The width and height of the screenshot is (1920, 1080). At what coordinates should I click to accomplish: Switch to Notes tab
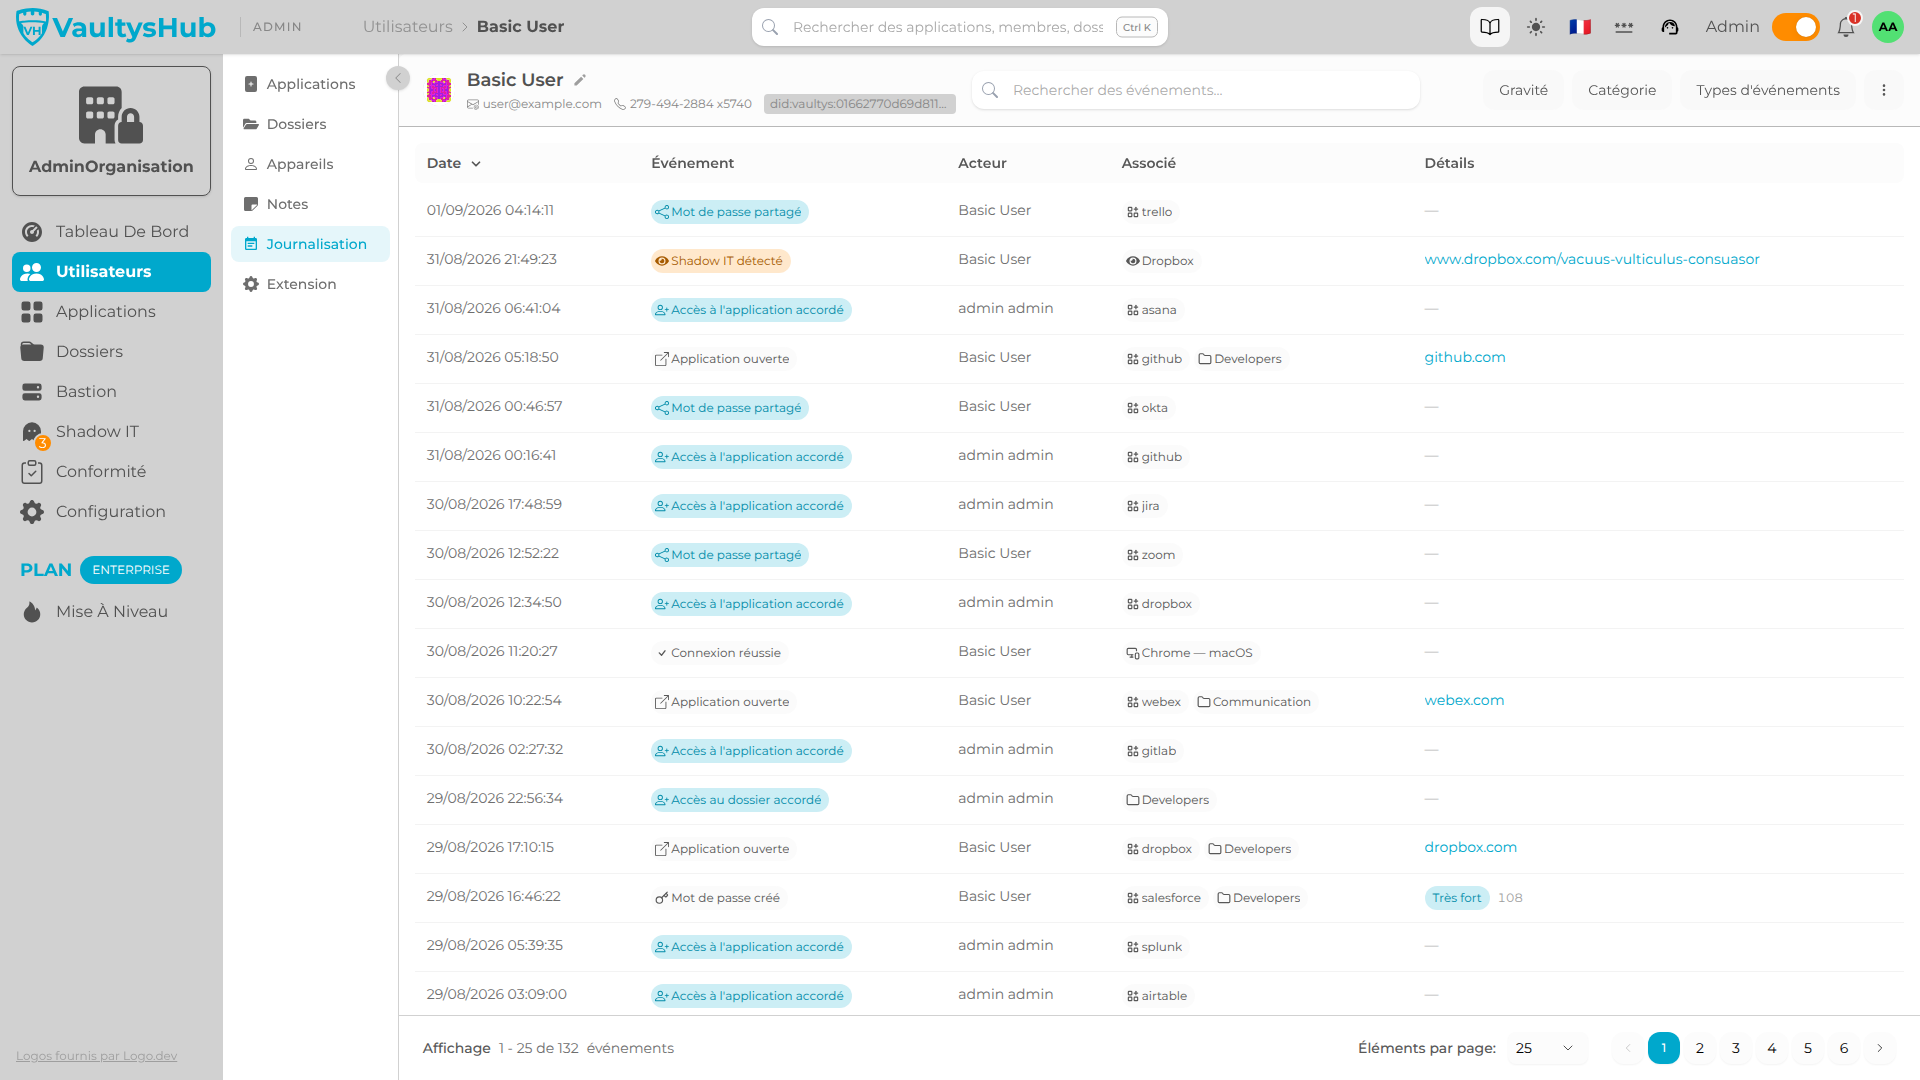(x=310, y=204)
